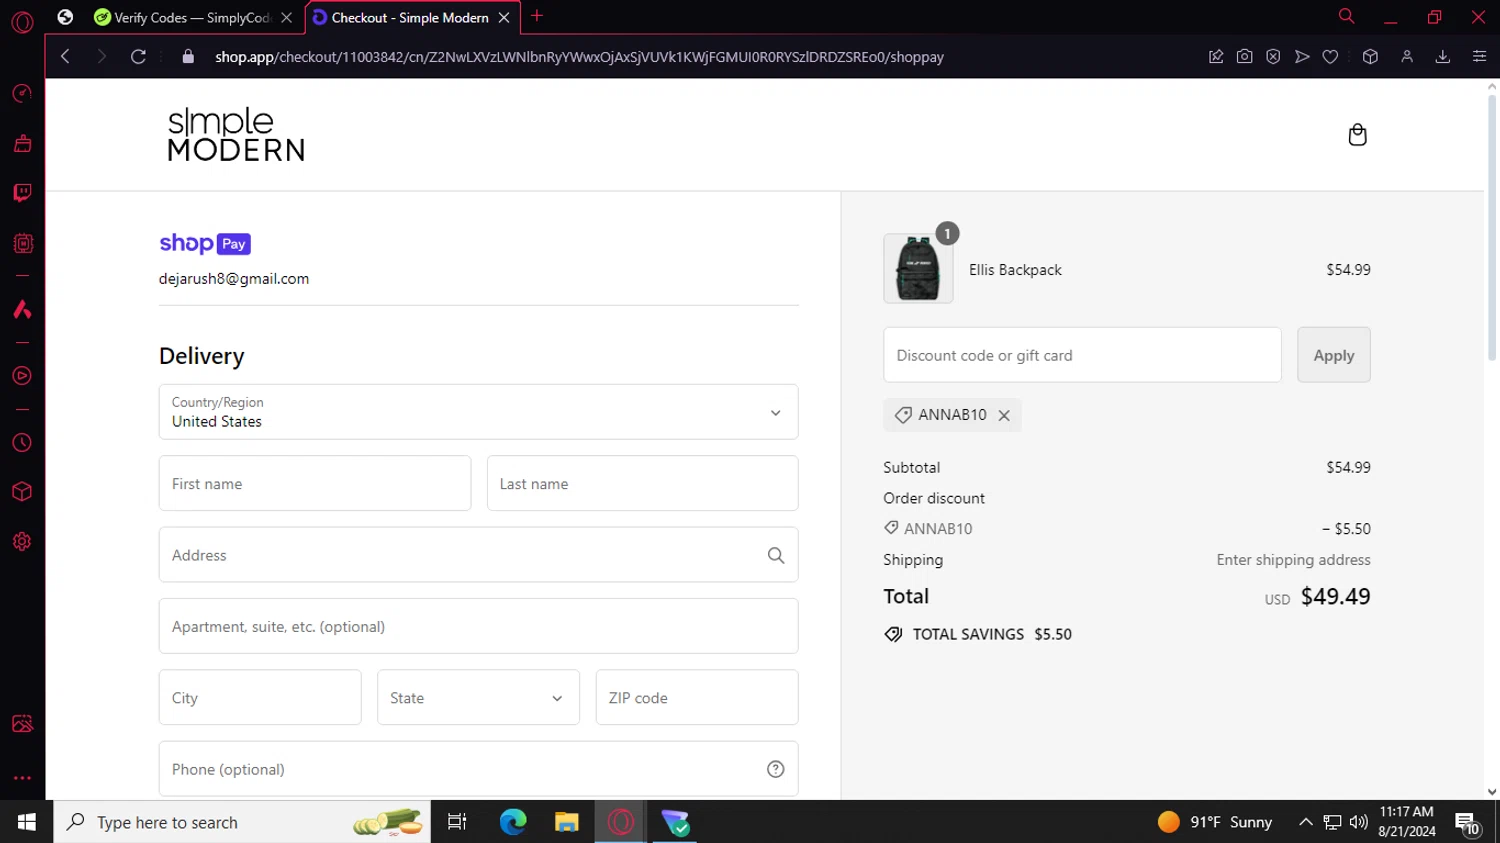Image resolution: width=1500 pixels, height=843 pixels.
Task: Show hidden system tray icons chevron
Action: pyautogui.click(x=1305, y=822)
